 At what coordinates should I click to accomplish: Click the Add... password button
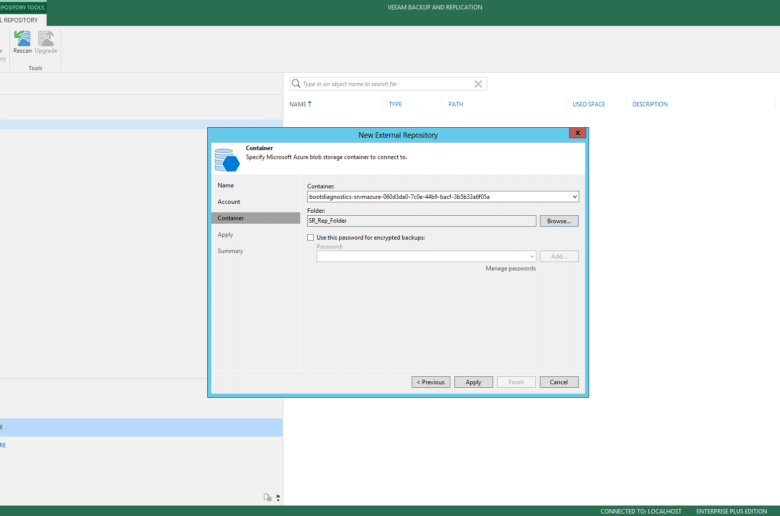559,256
